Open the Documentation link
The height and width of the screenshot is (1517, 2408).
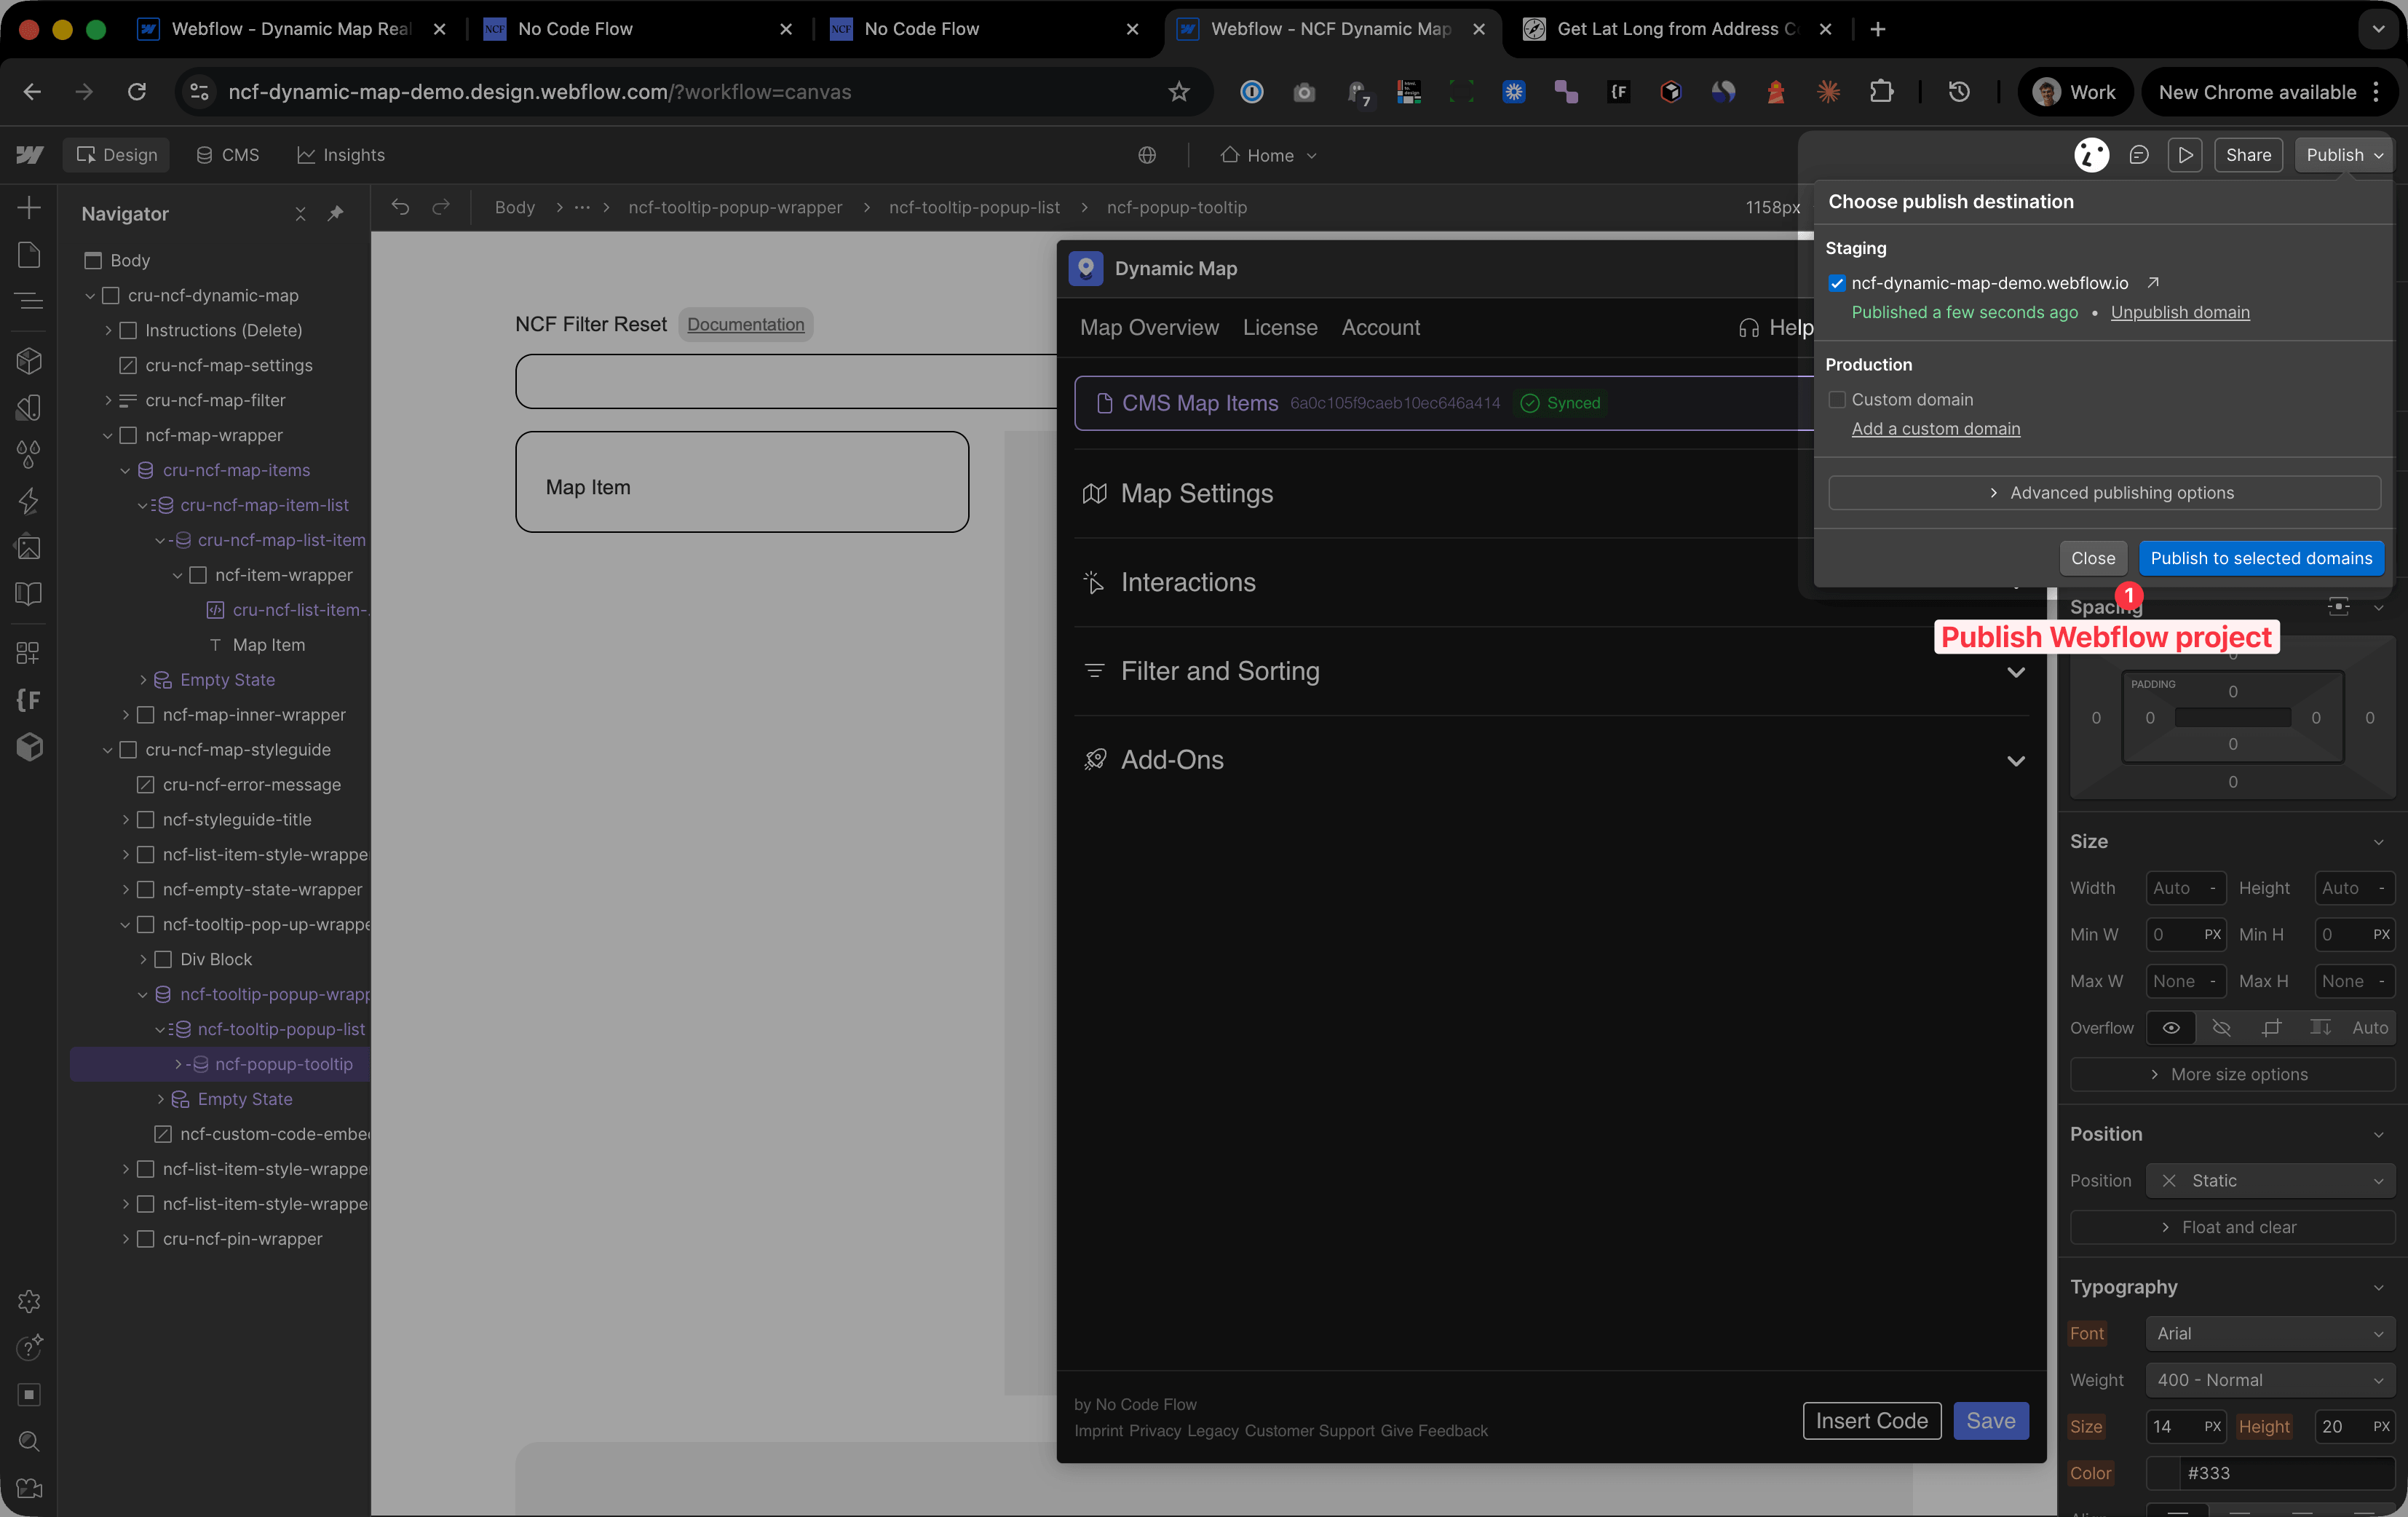pos(745,324)
